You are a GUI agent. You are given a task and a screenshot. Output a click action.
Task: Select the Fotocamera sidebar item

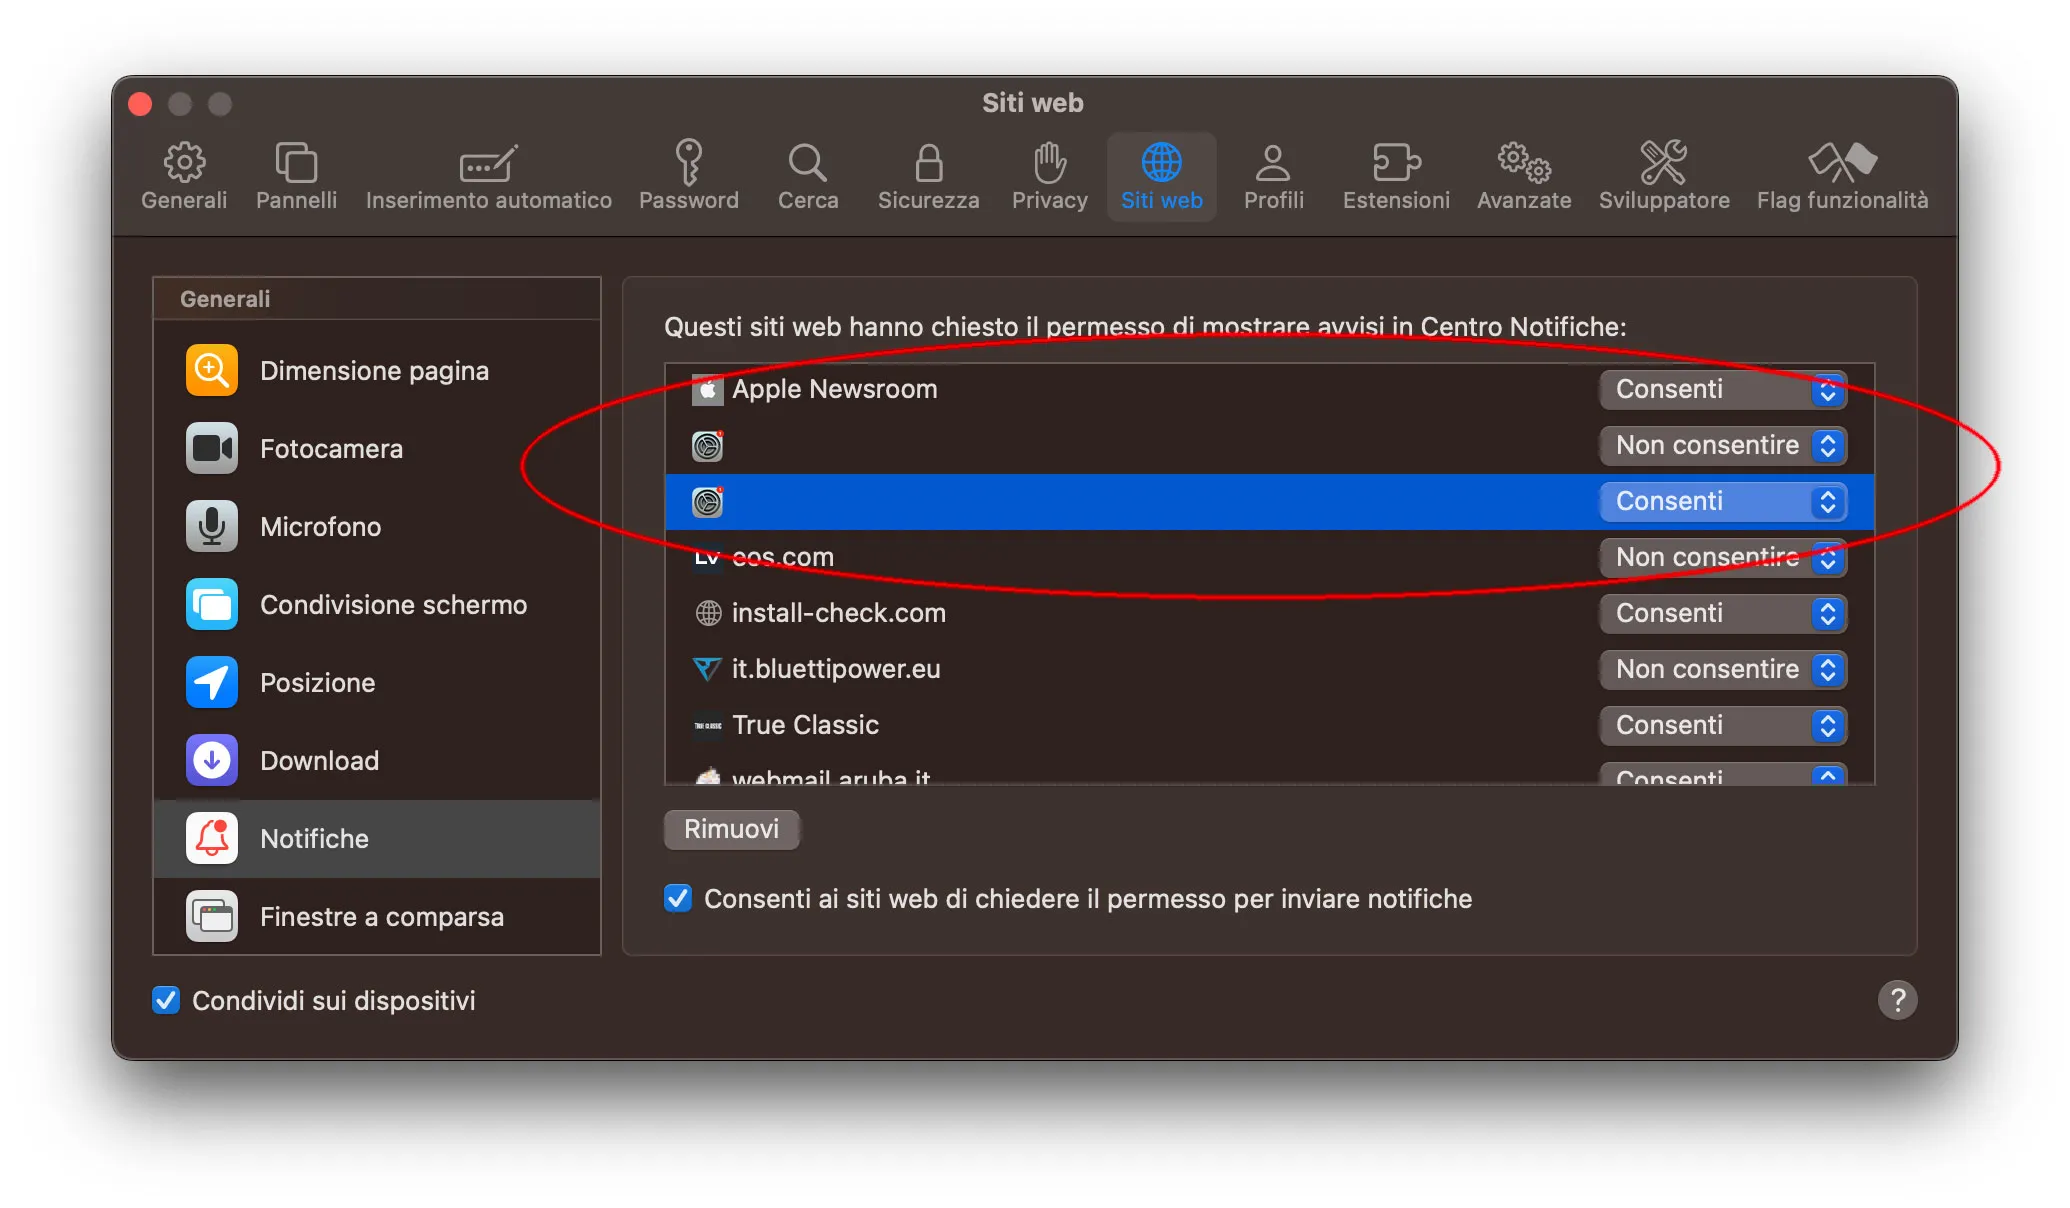point(331,448)
